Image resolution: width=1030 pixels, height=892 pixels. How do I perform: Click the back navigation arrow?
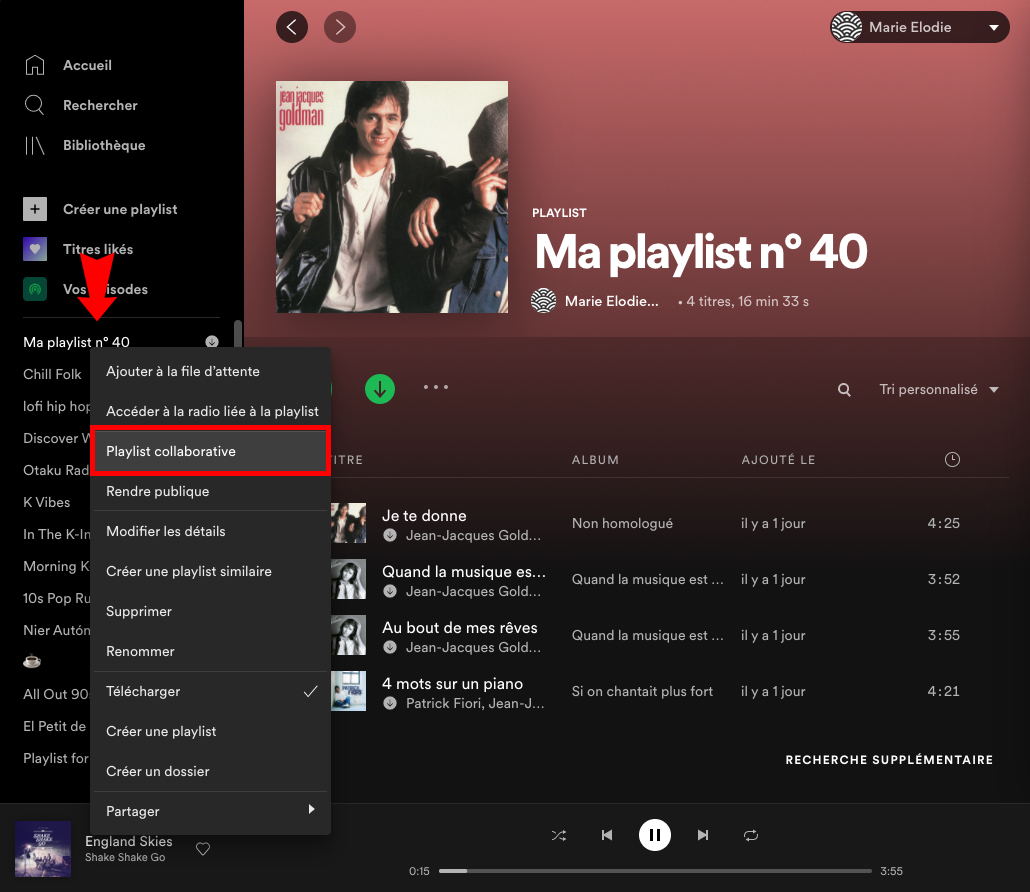pos(291,27)
